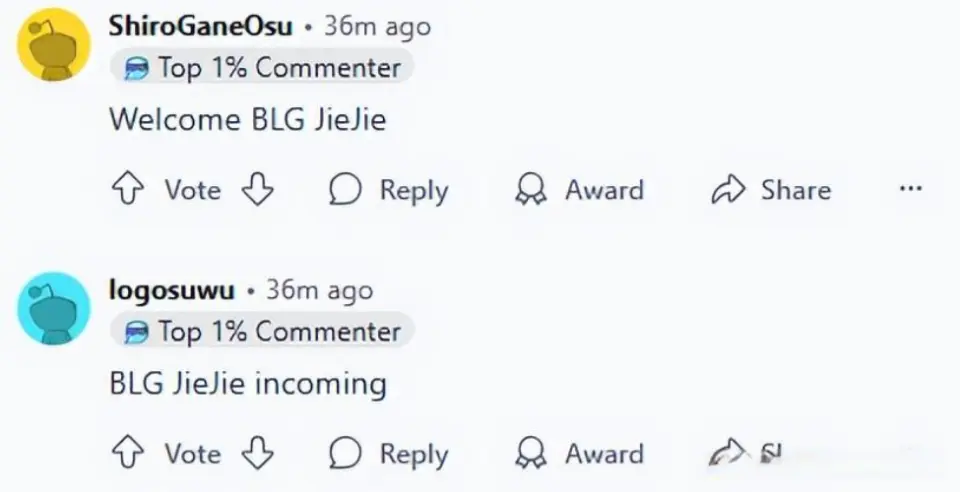Screen dimensions: 960x492
Task: Upvote ShiroGaneOsu's comment
Action: (x=127, y=190)
